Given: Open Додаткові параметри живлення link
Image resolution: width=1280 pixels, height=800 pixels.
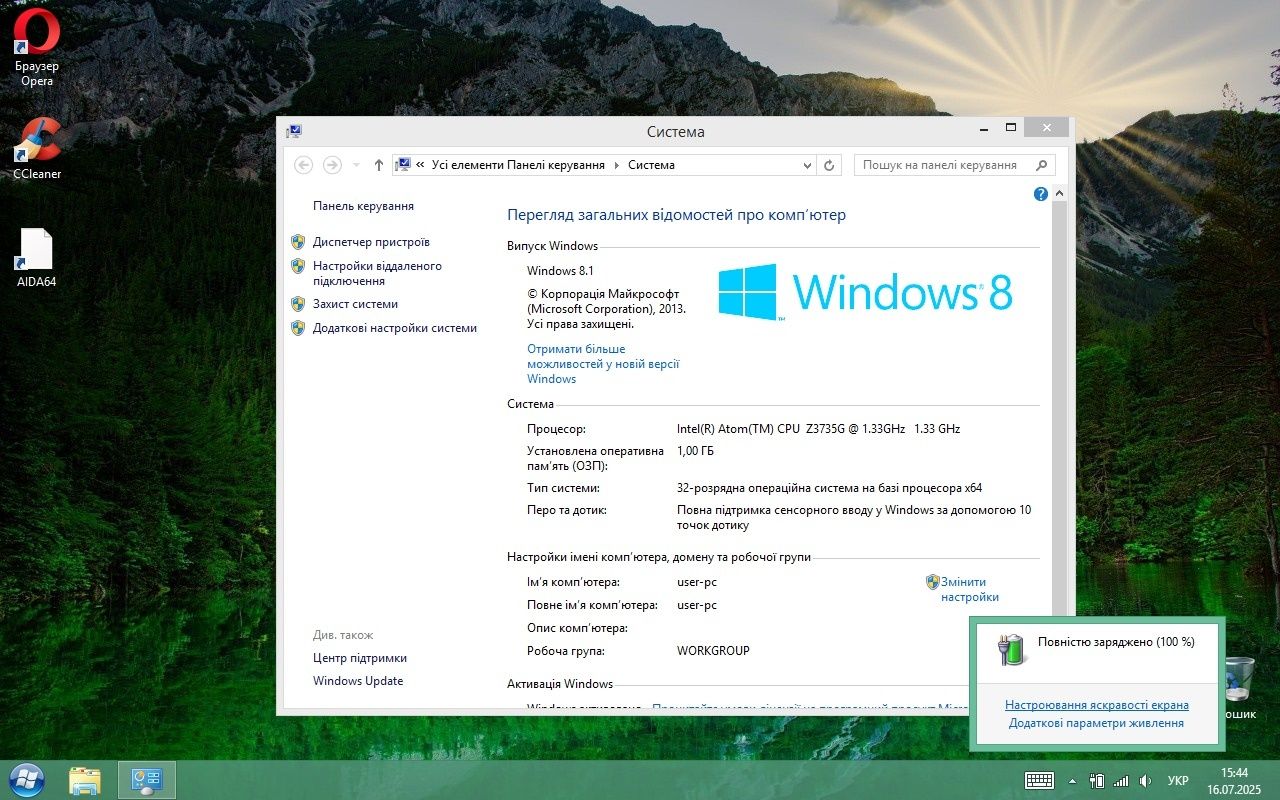Looking at the screenshot, I should 1096,723.
